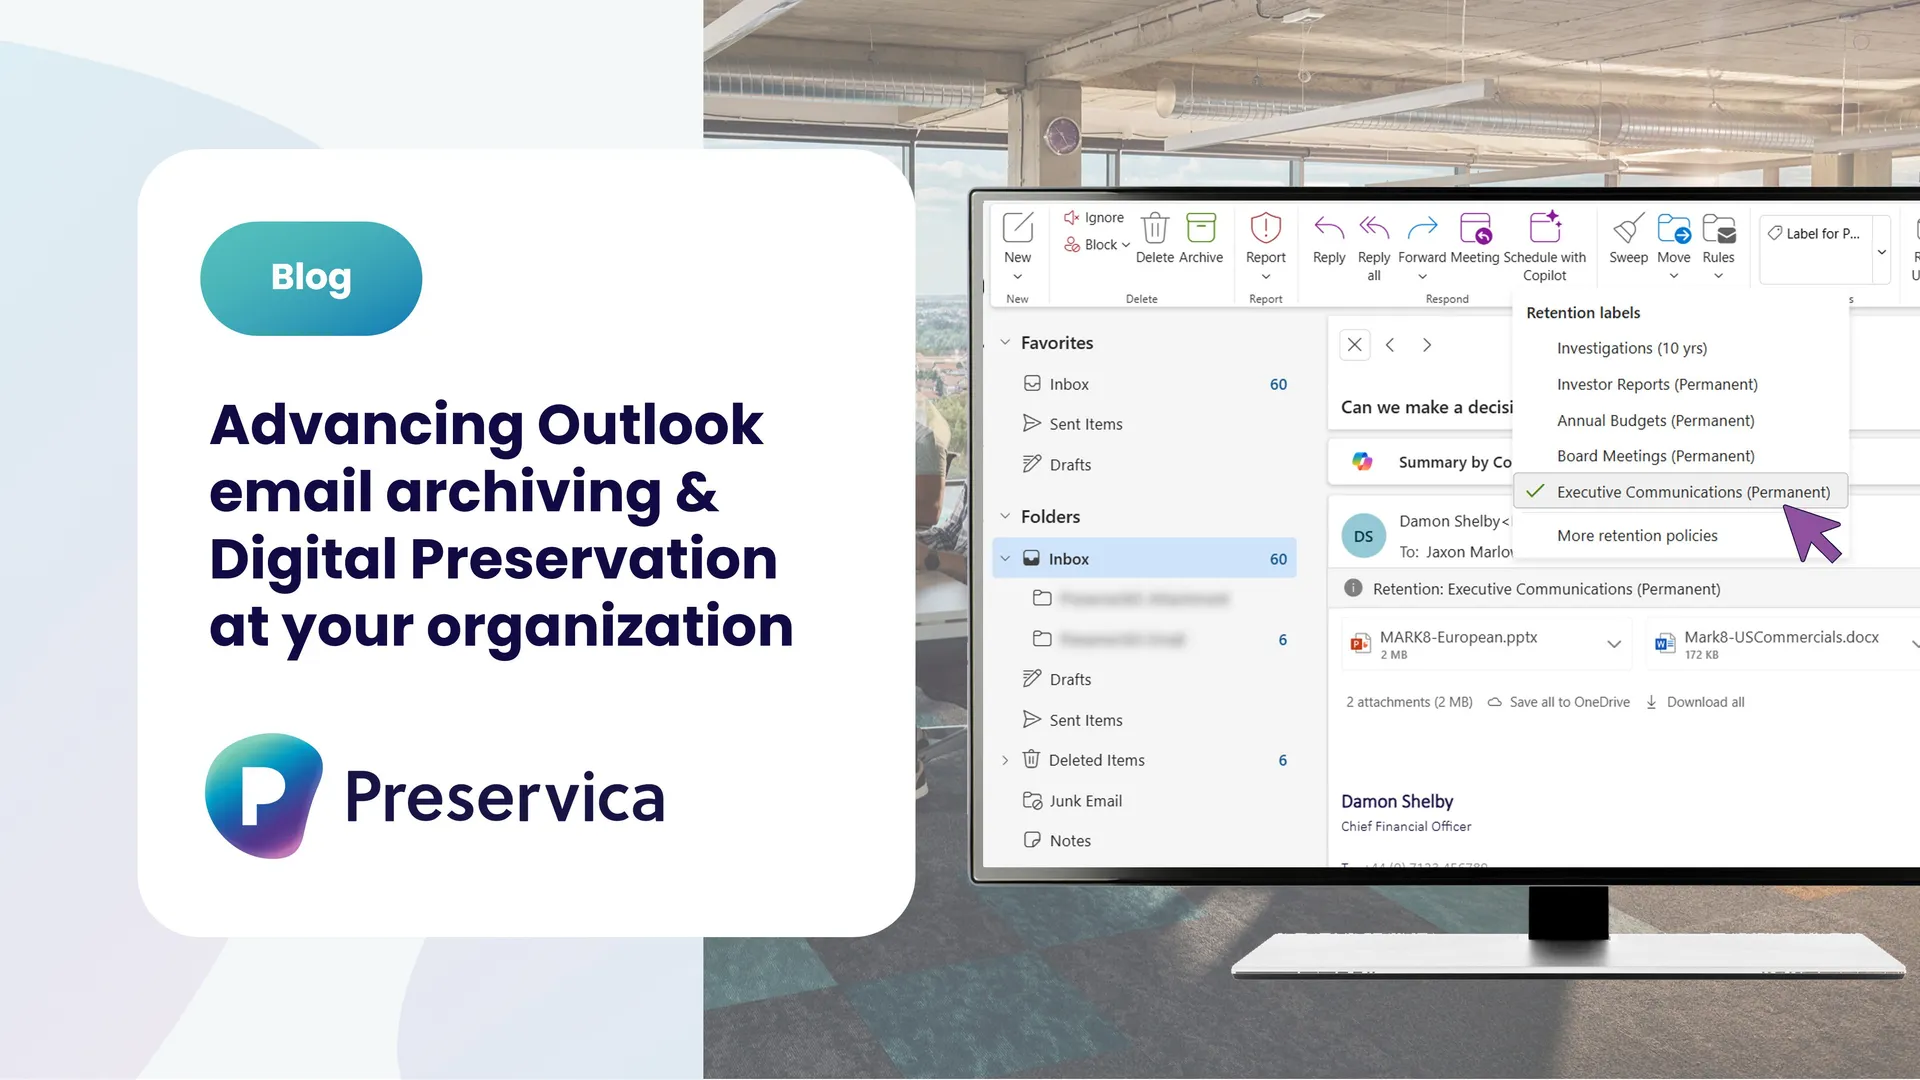Viewport: 1920px width, 1080px height.
Task: Open the Report shield icon
Action: click(x=1265, y=228)
